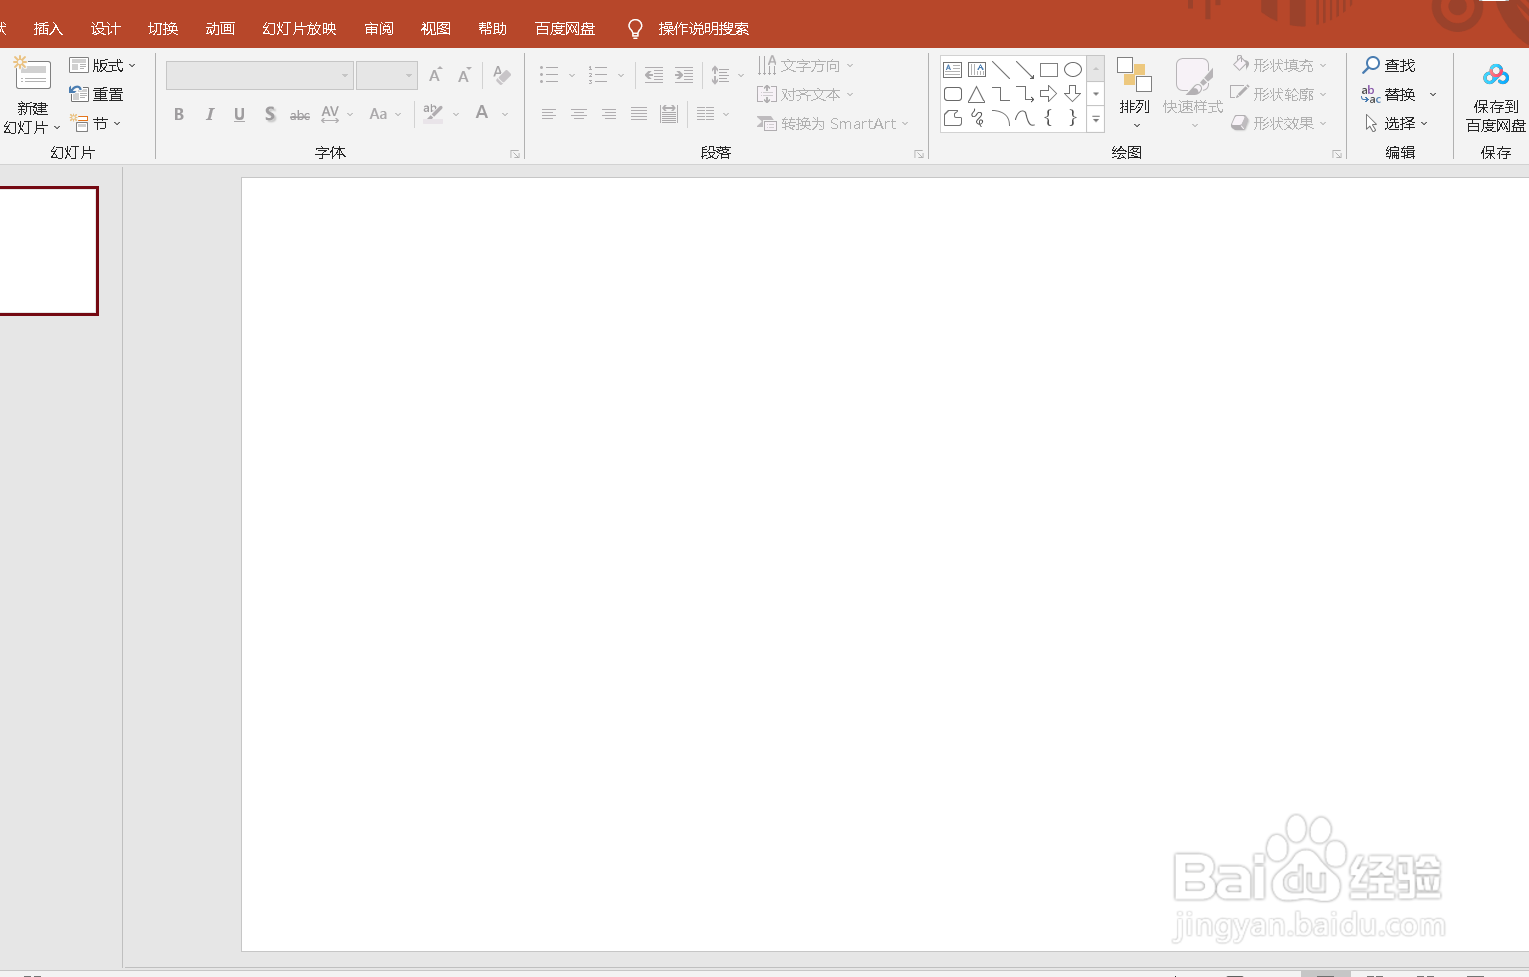Click 保存到百度网盘 save button
Image resolution: width=1529 pixels, height=977 pixels.
(x=1496, y=96)
